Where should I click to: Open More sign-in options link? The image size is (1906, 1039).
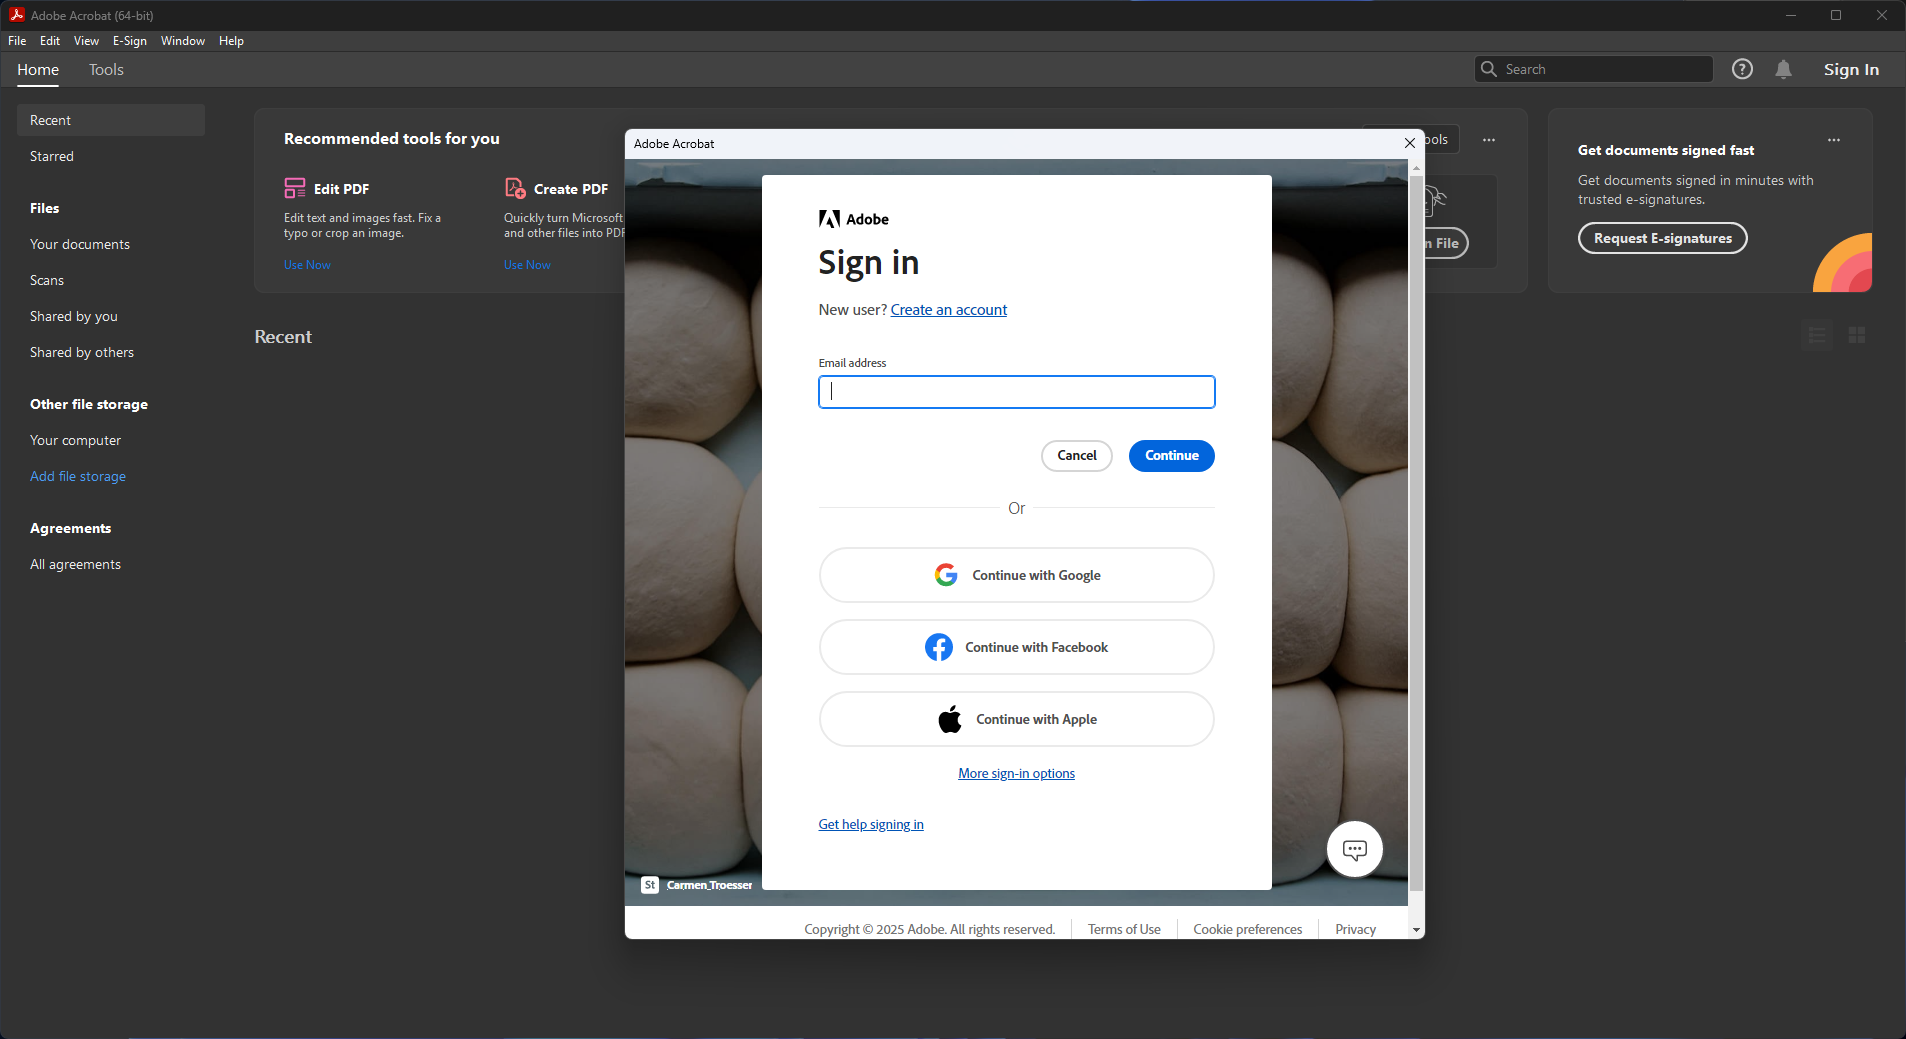(1016, 774)
